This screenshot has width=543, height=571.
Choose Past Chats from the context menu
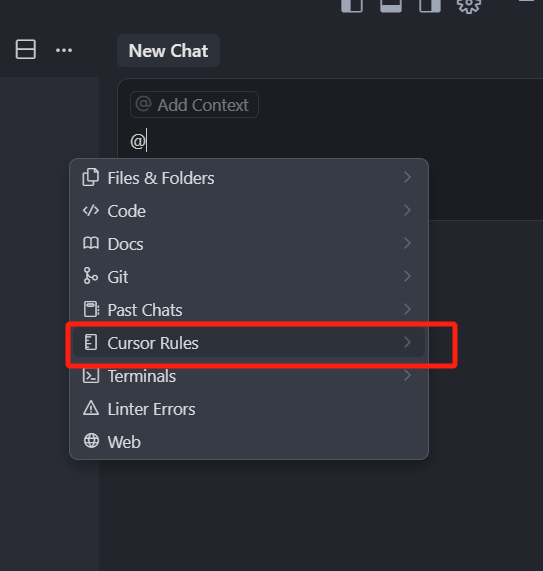[249, 310]
